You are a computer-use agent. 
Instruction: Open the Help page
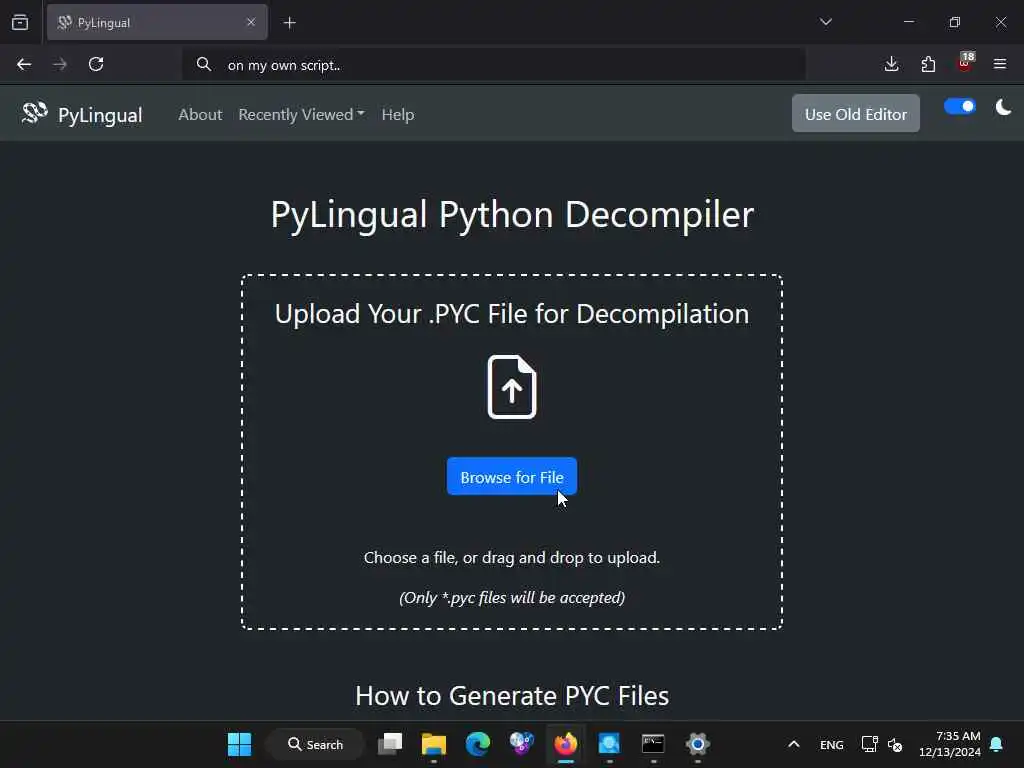pos(398,114)
